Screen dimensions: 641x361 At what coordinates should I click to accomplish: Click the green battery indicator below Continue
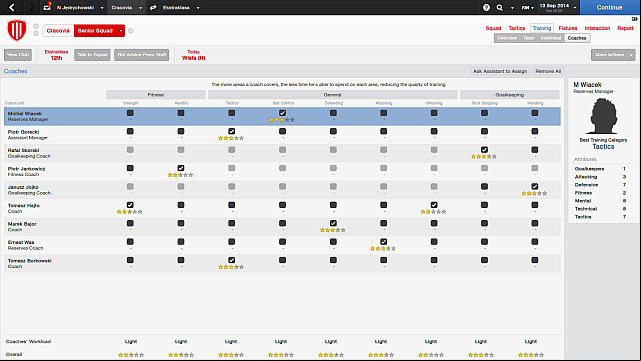point(634,19)
